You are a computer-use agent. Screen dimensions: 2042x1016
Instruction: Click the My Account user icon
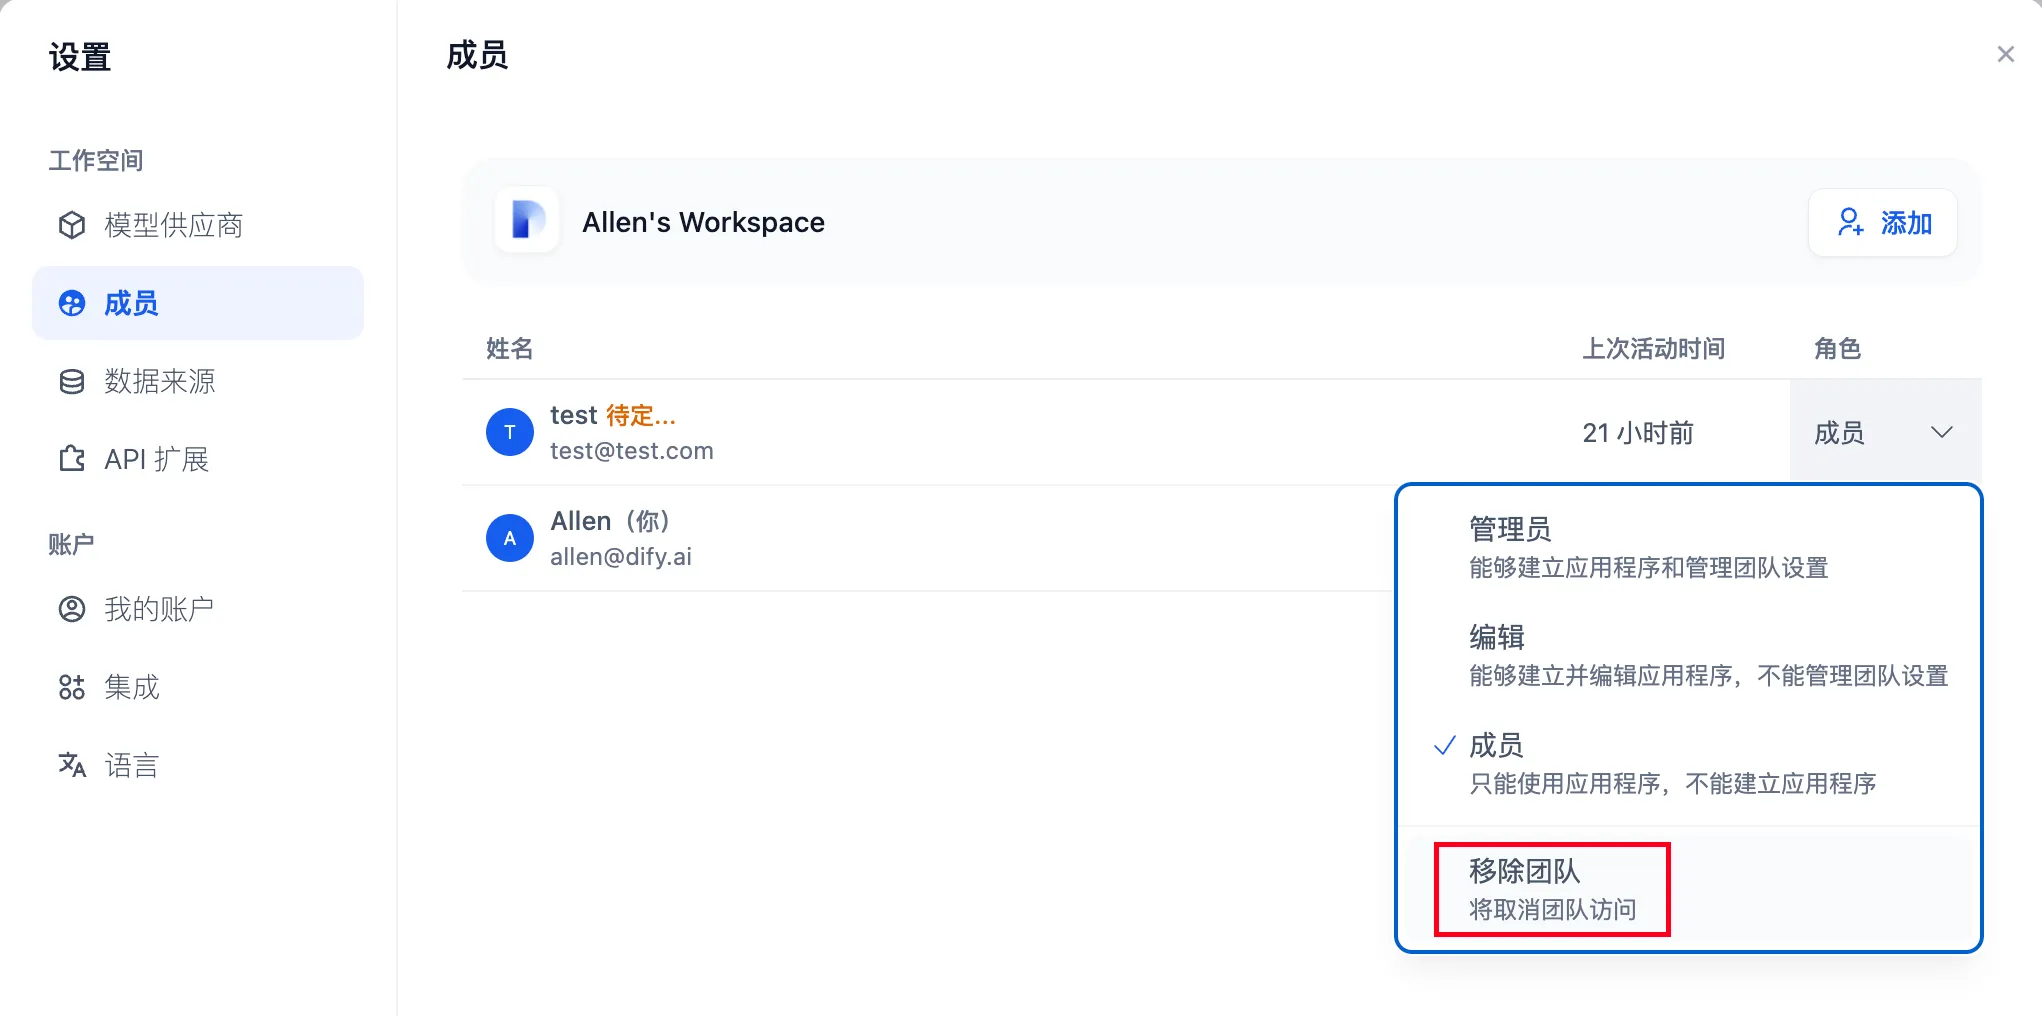pos(72,609)
